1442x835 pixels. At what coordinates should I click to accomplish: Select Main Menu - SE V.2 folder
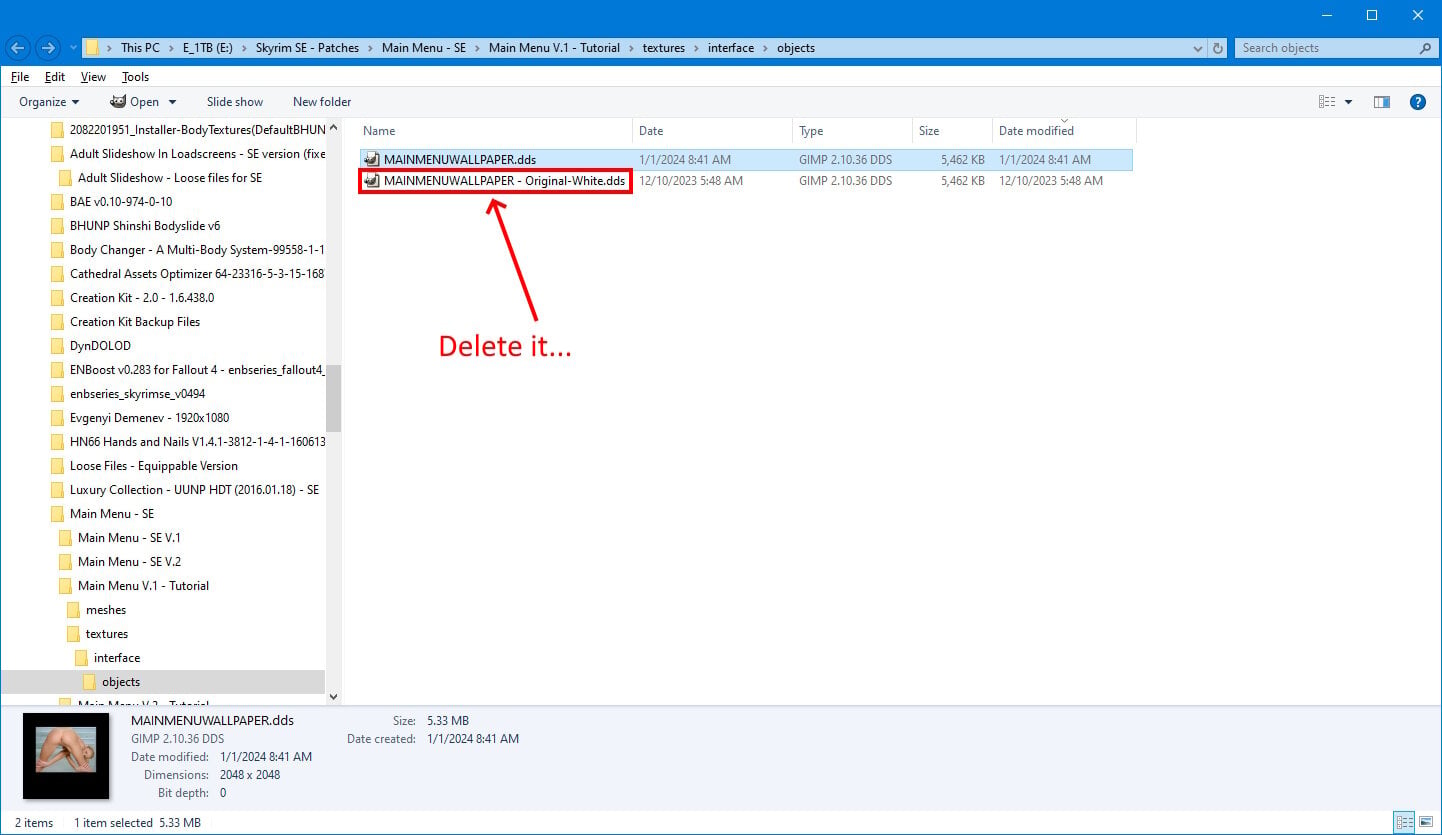(129, 562)
